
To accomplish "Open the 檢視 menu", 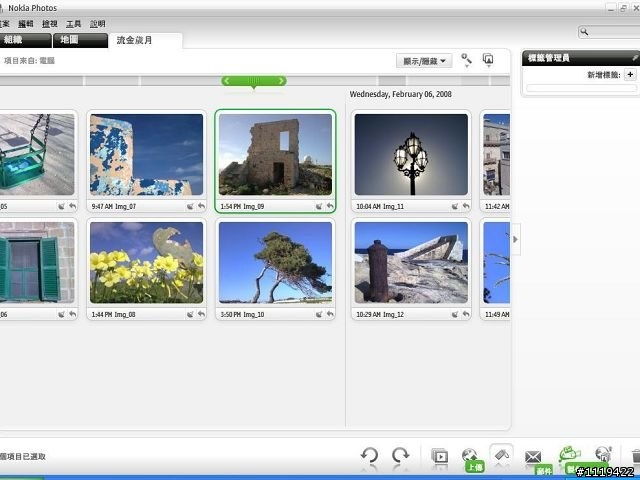I will click(50, 24).
